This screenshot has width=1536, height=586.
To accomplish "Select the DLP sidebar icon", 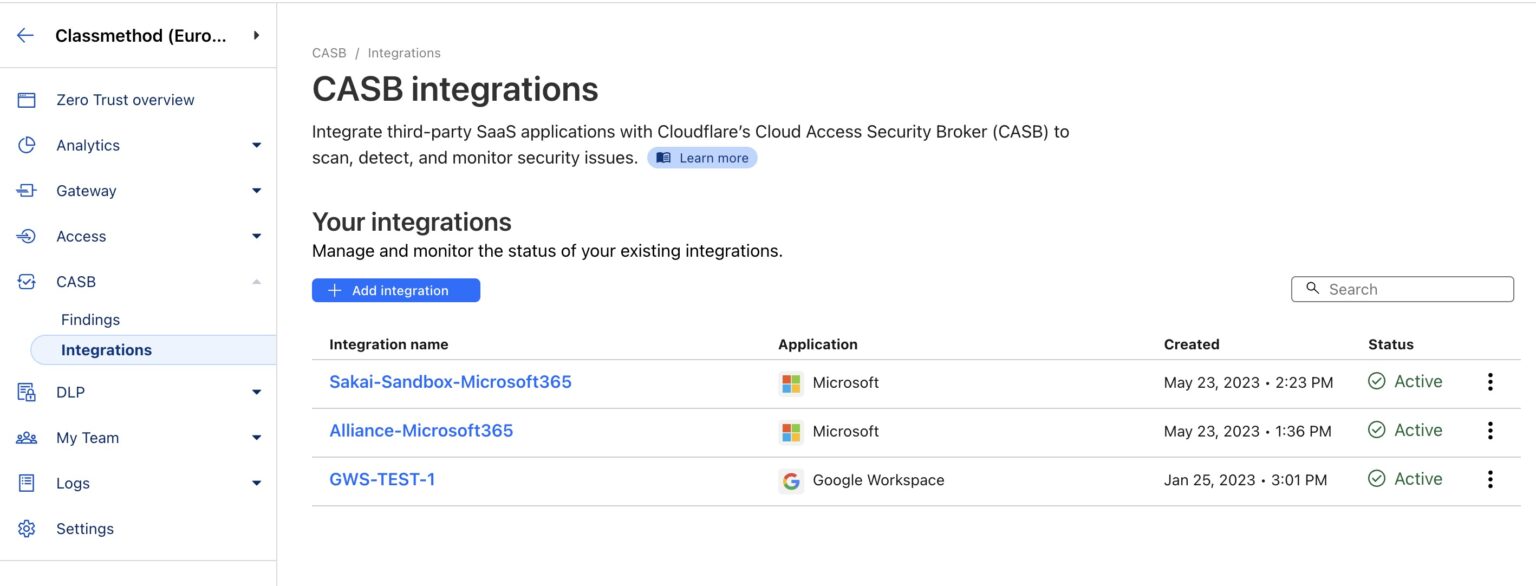I will [24, 391].
